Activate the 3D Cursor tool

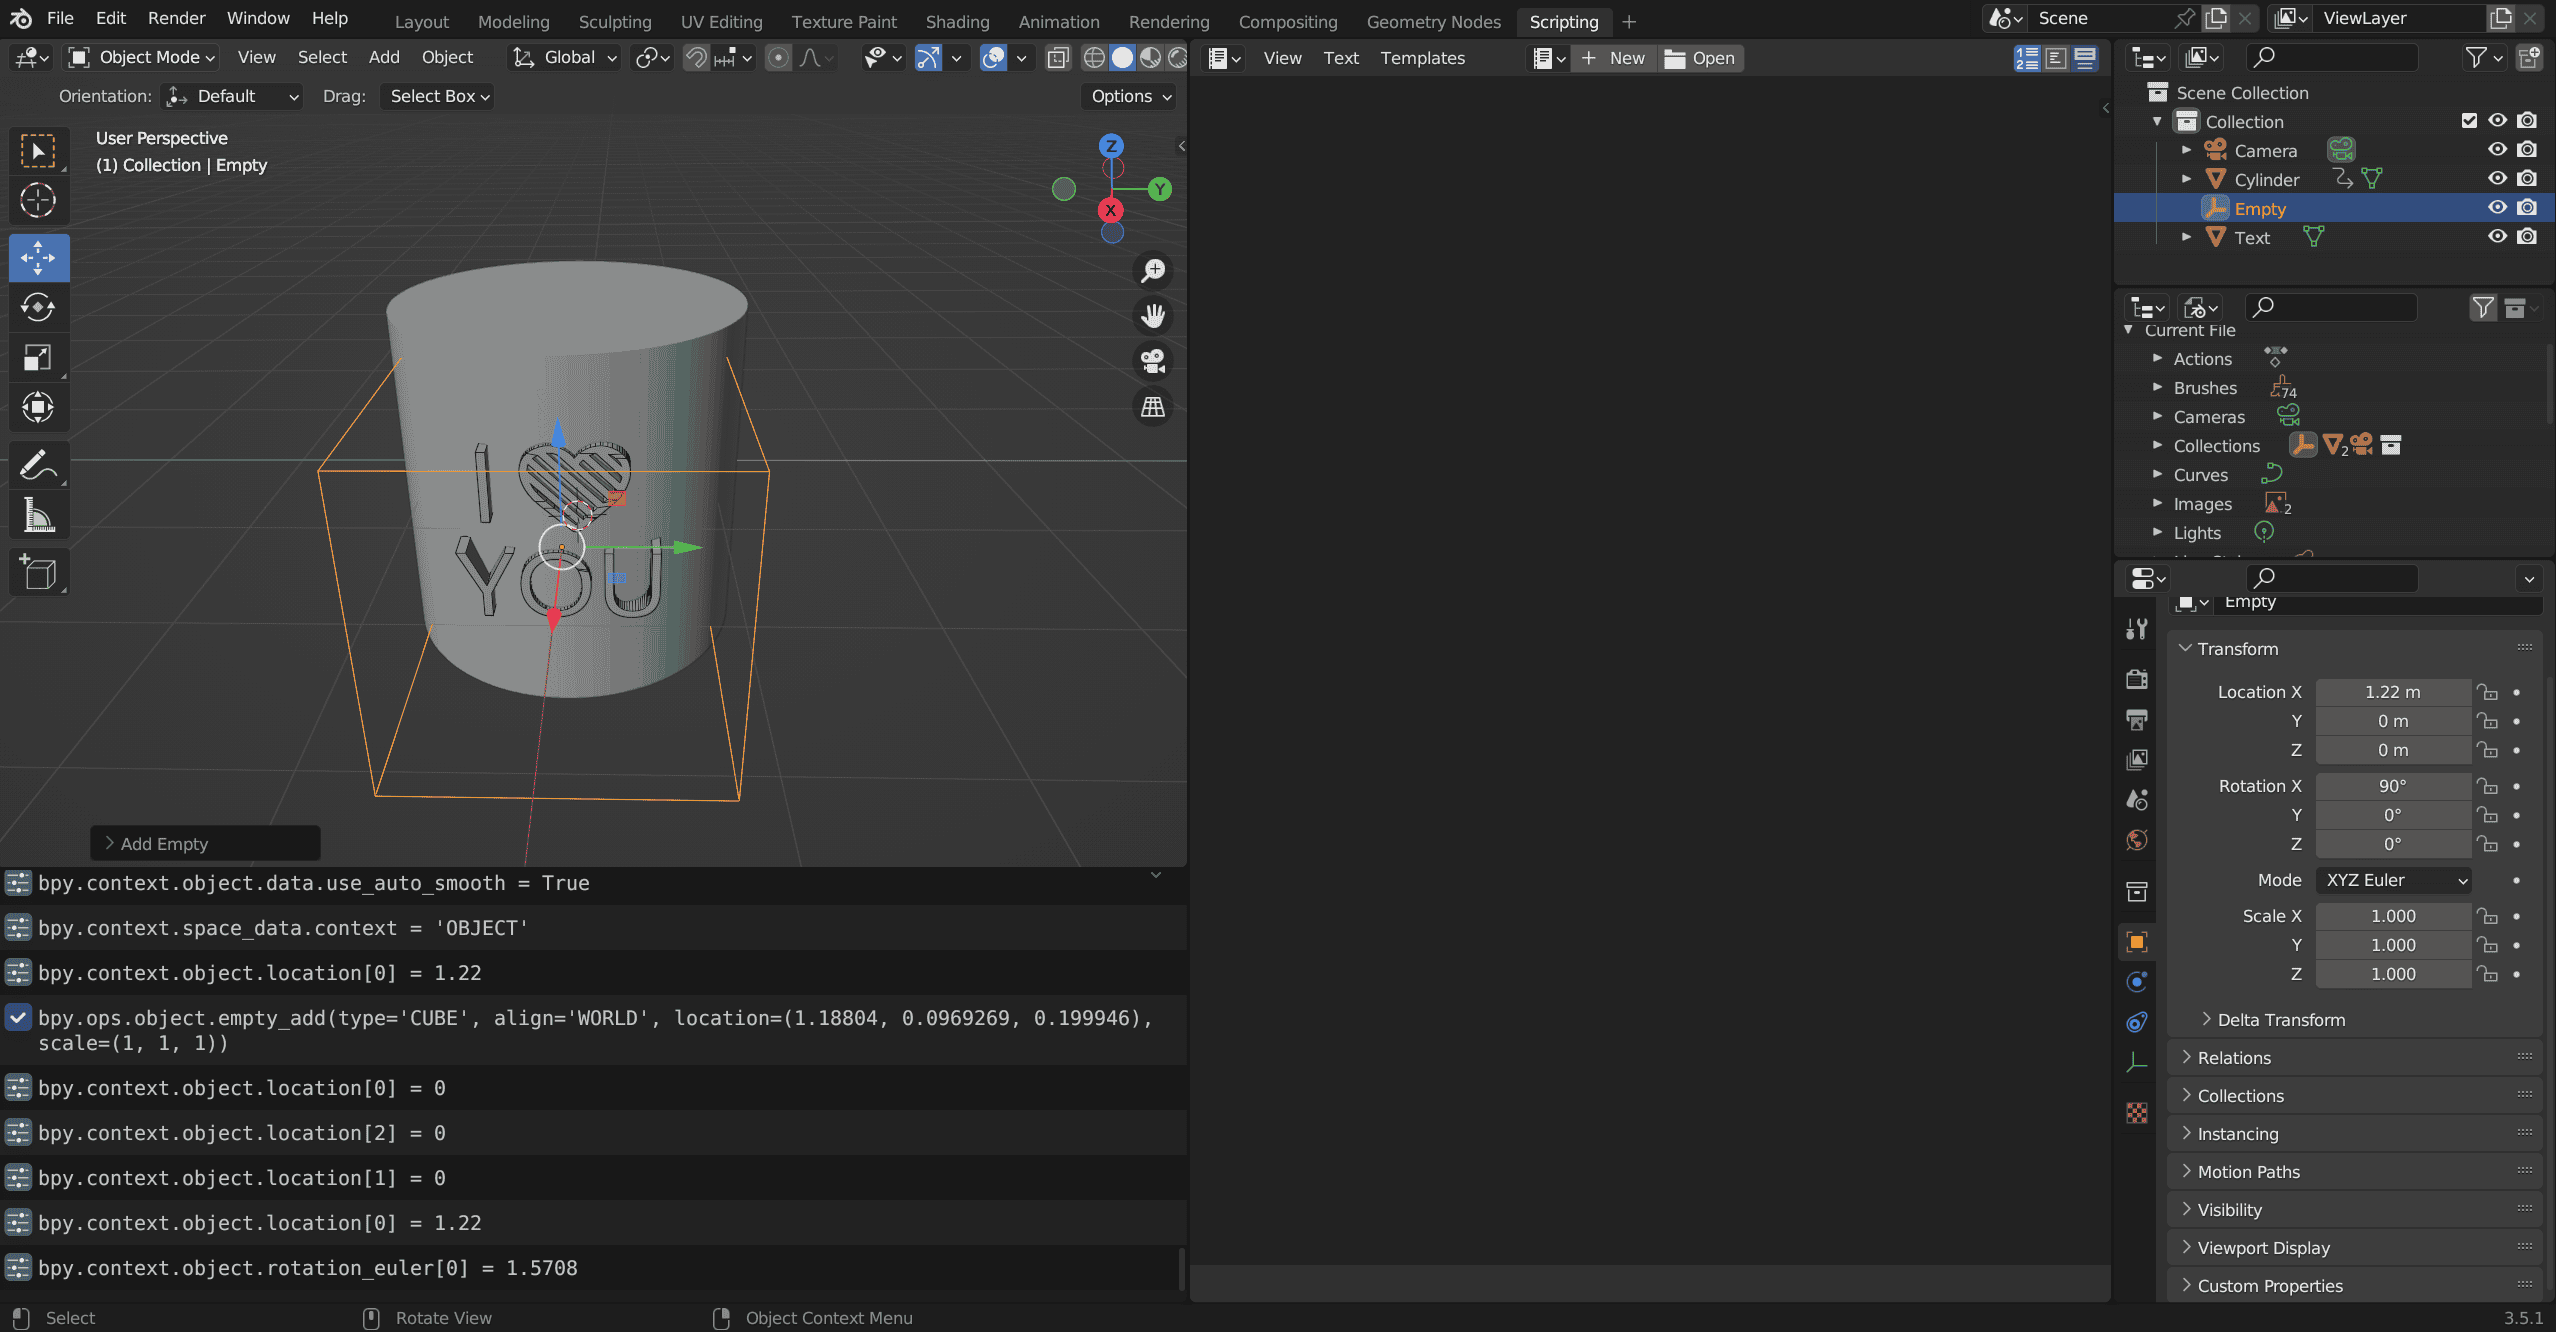tap(38, 201)
